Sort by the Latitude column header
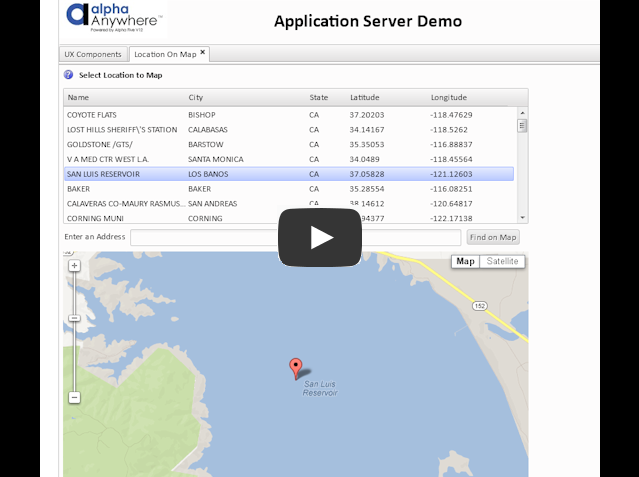The width and height of the screenshot is (639, 477). (x=365, y=97)
